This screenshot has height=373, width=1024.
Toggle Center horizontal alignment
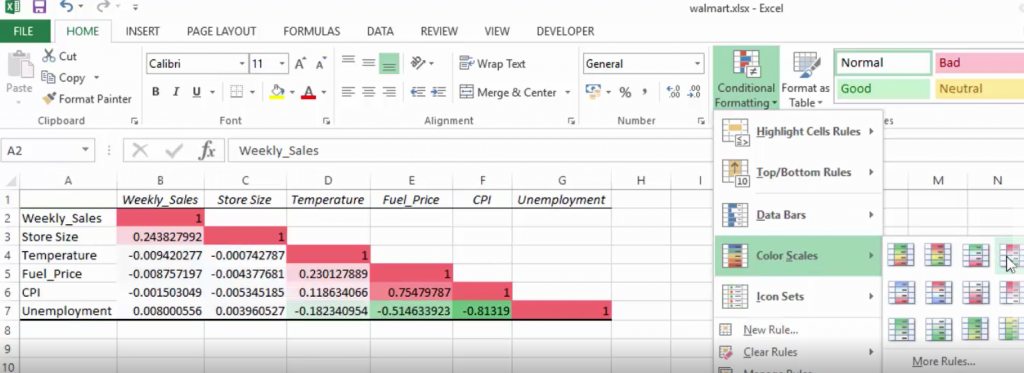click(x=369, y=92)
